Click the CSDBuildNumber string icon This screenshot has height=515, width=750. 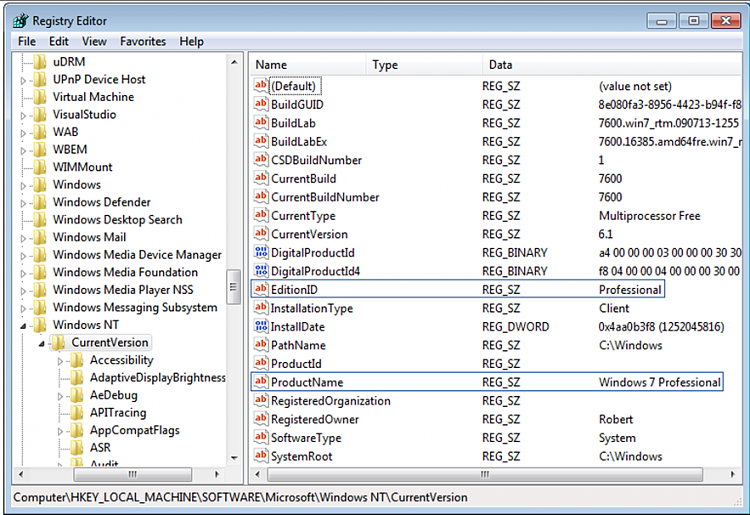coord(261,160)
